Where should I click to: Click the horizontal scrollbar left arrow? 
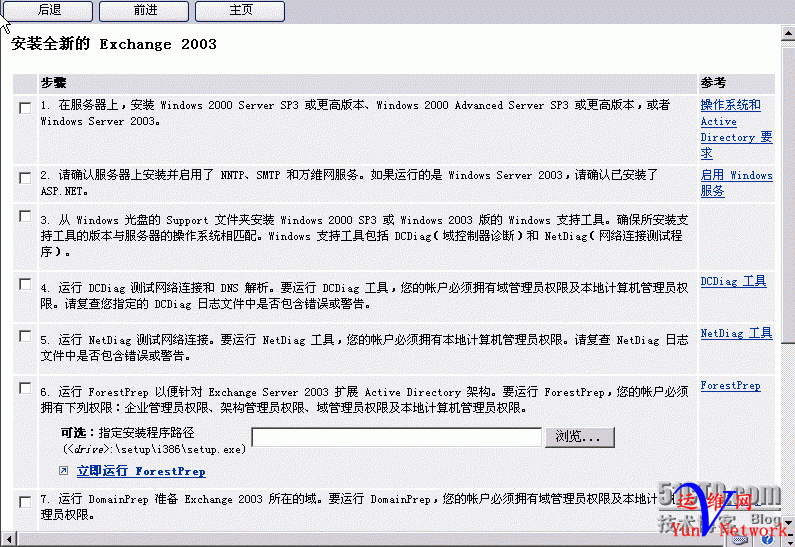[x=8, y=538]
